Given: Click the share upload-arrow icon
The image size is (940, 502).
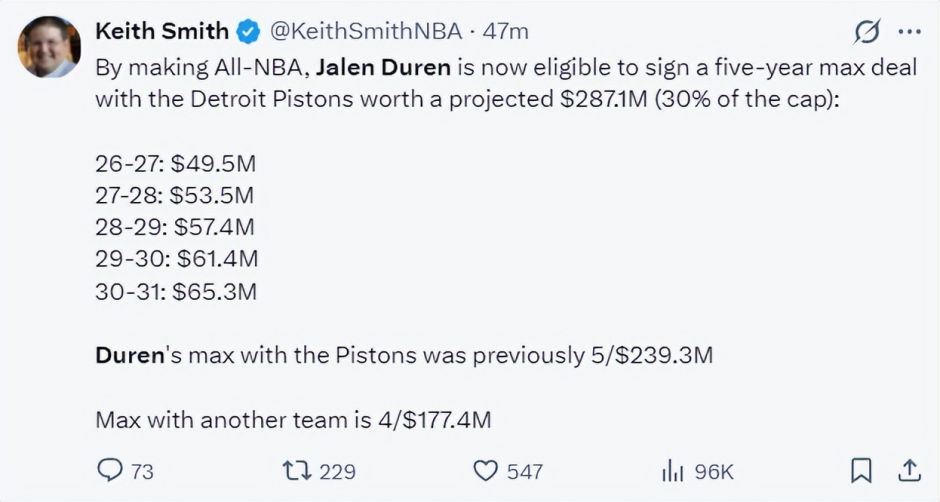Looking at the screenshot, I should tap(909, 471).
